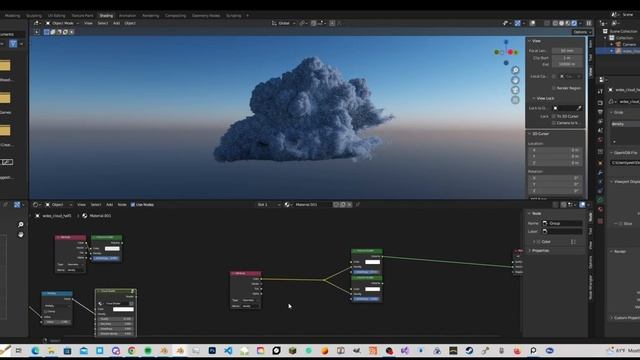This screenshot has height=360, width=640.
Task: Click the material browse sphere icon
Action: click(x=287, y=204)
